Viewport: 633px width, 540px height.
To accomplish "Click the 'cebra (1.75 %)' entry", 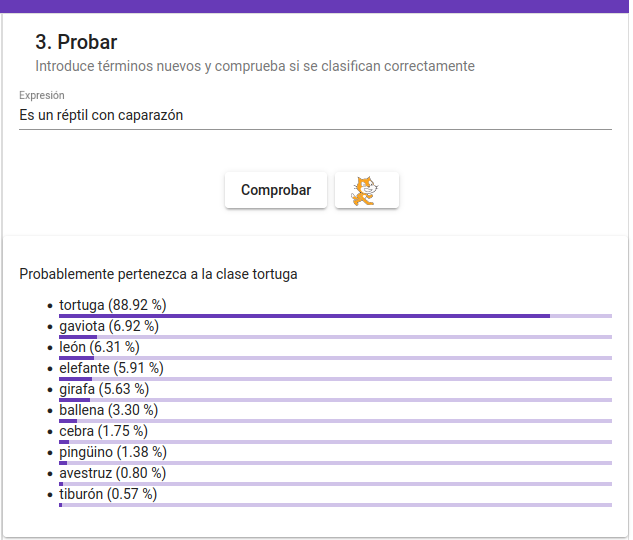I will pyautogui.click(x=103, y=431).
